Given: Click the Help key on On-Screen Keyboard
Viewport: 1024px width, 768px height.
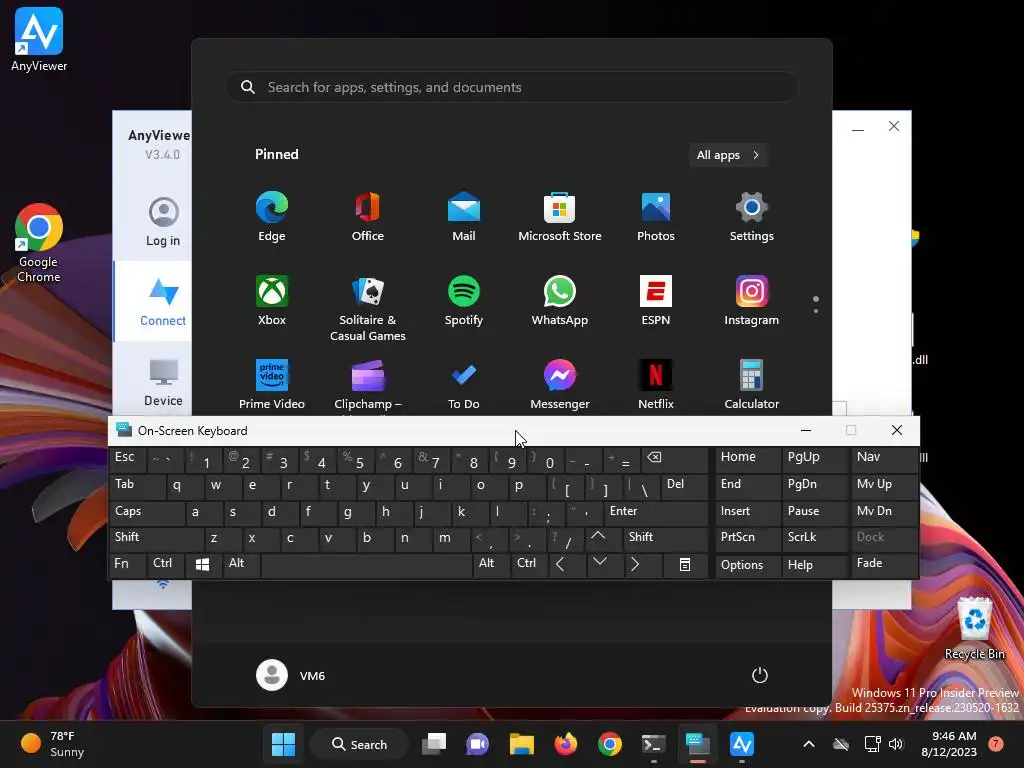Looking at the screenshot, I should pyautogui.click(x=814, y=565).
